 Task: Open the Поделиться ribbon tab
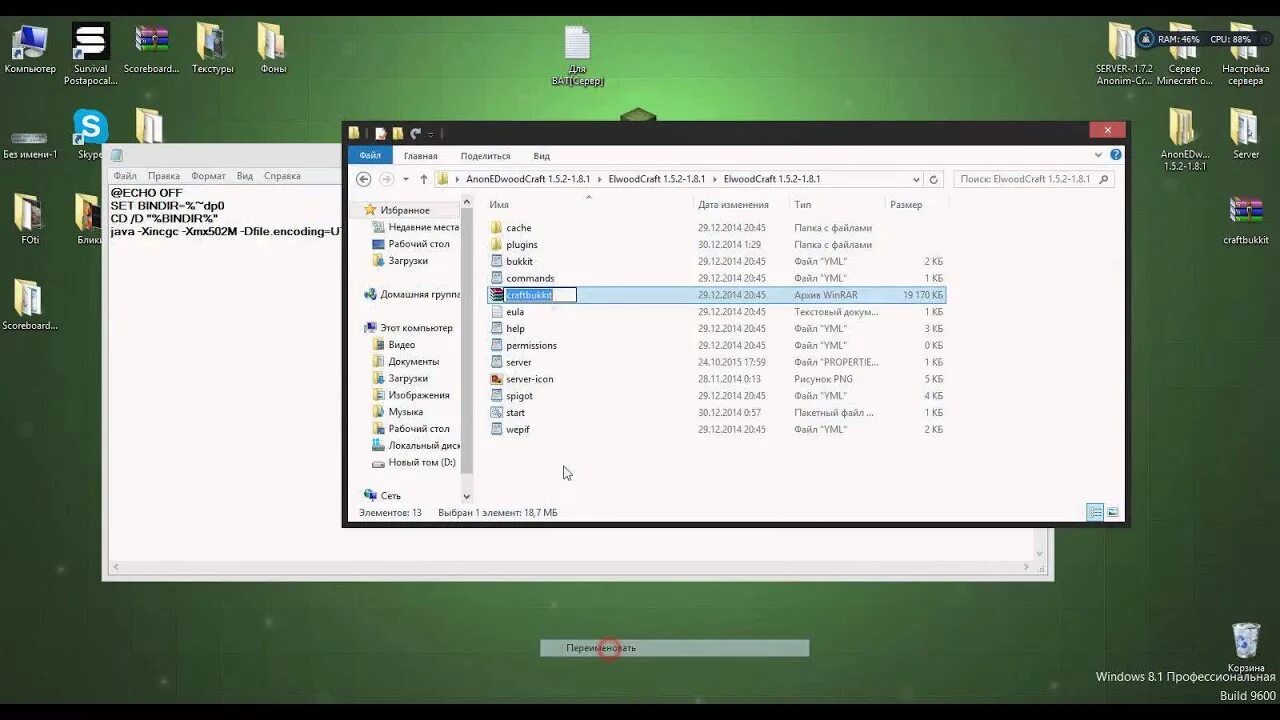pos(485,156)
